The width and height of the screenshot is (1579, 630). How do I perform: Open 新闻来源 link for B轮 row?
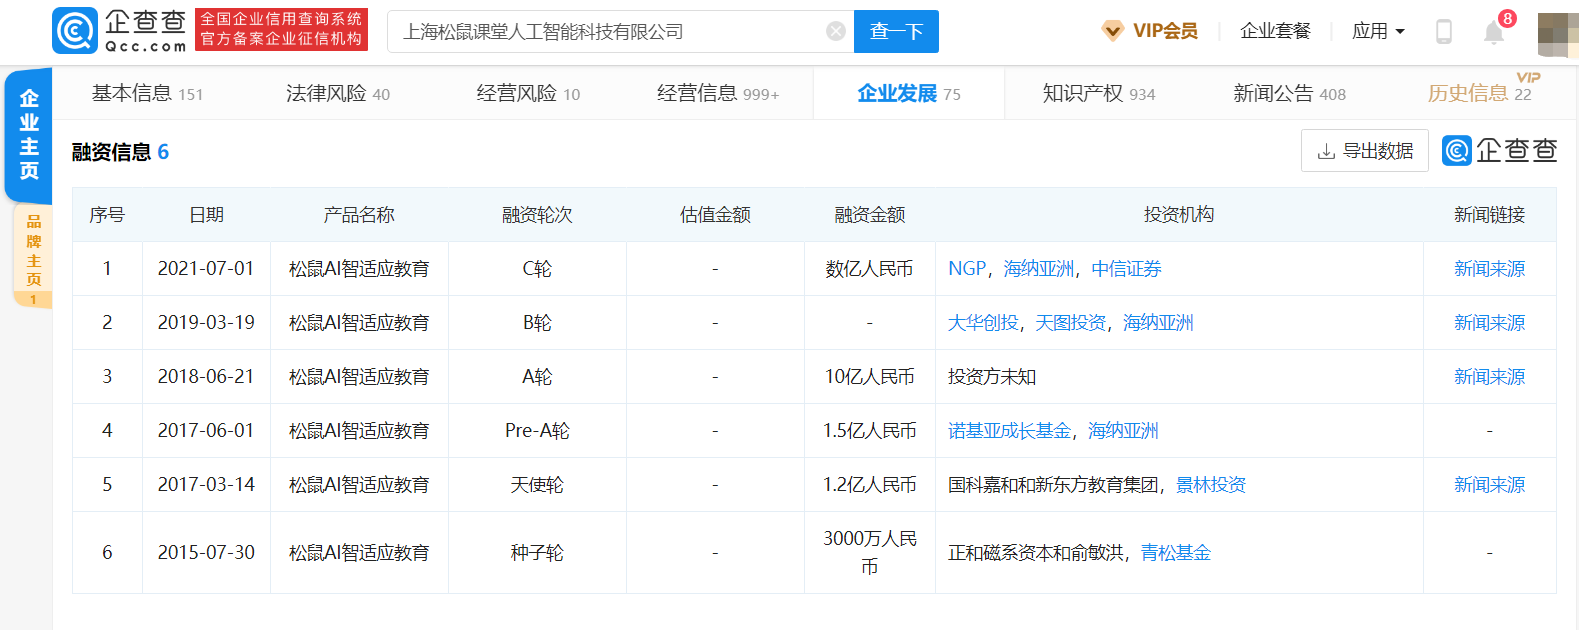(x=1489, y=323)
